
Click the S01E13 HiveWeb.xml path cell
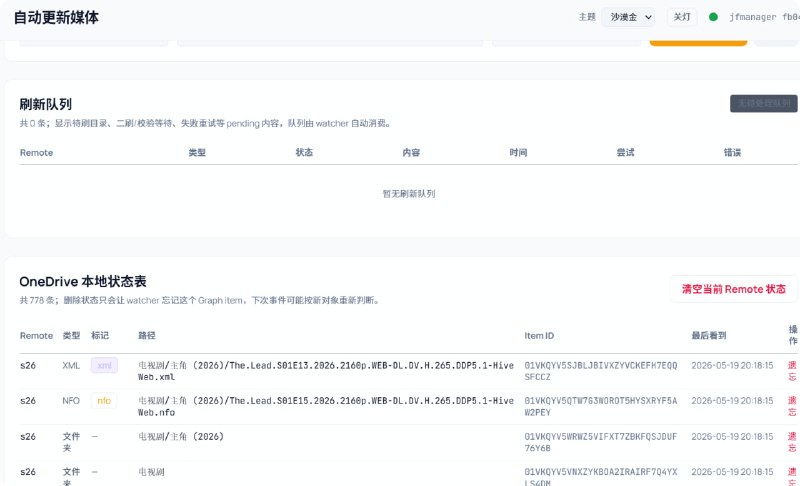326,371
